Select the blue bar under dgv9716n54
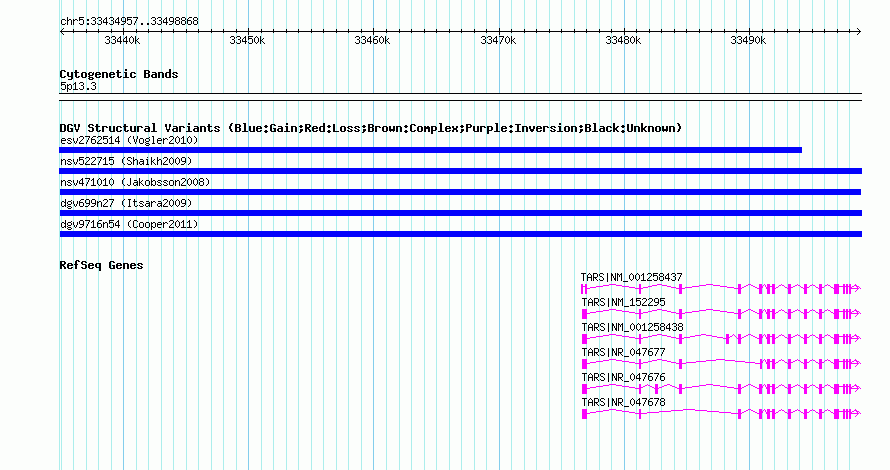 click(460, 234)
